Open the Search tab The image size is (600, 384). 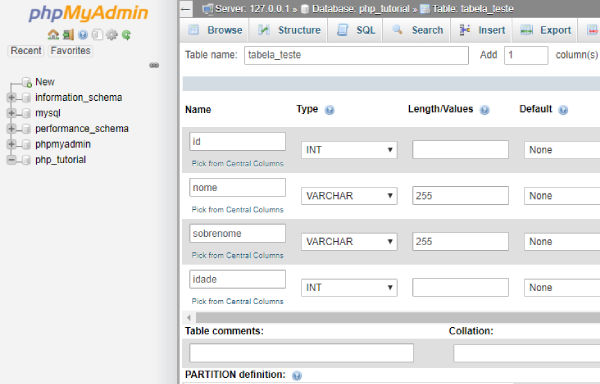[x=417, y=30]
